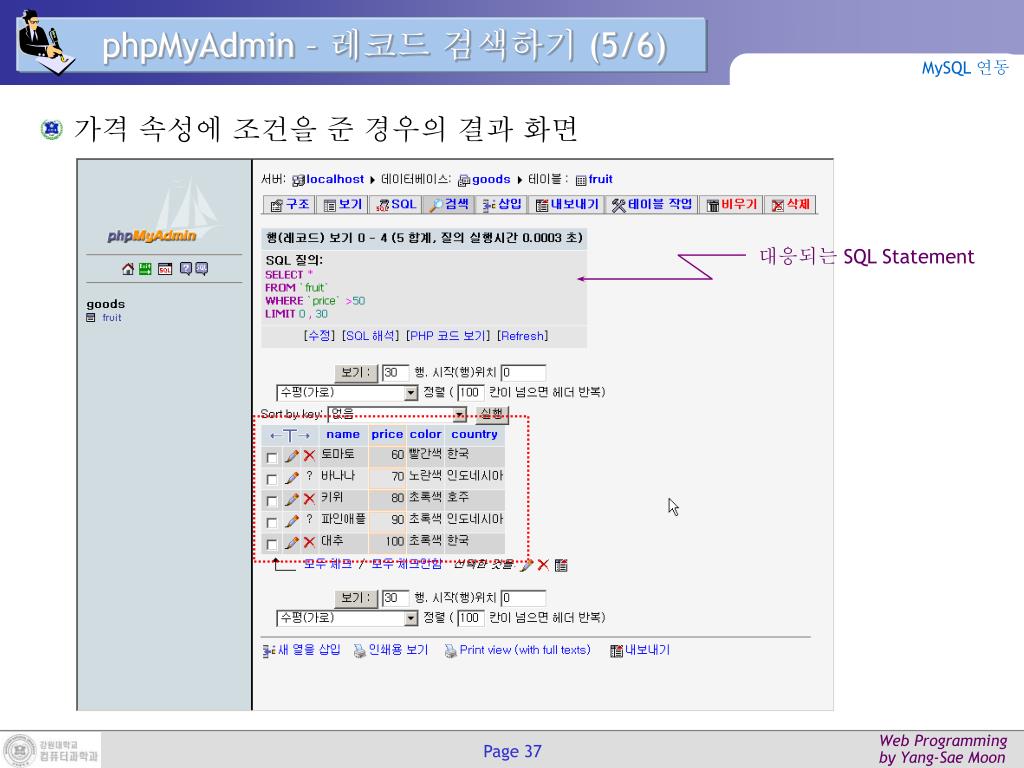Click the fruit table icon in sidebar
The image size is (1024, 768).
tap(91, 317)
